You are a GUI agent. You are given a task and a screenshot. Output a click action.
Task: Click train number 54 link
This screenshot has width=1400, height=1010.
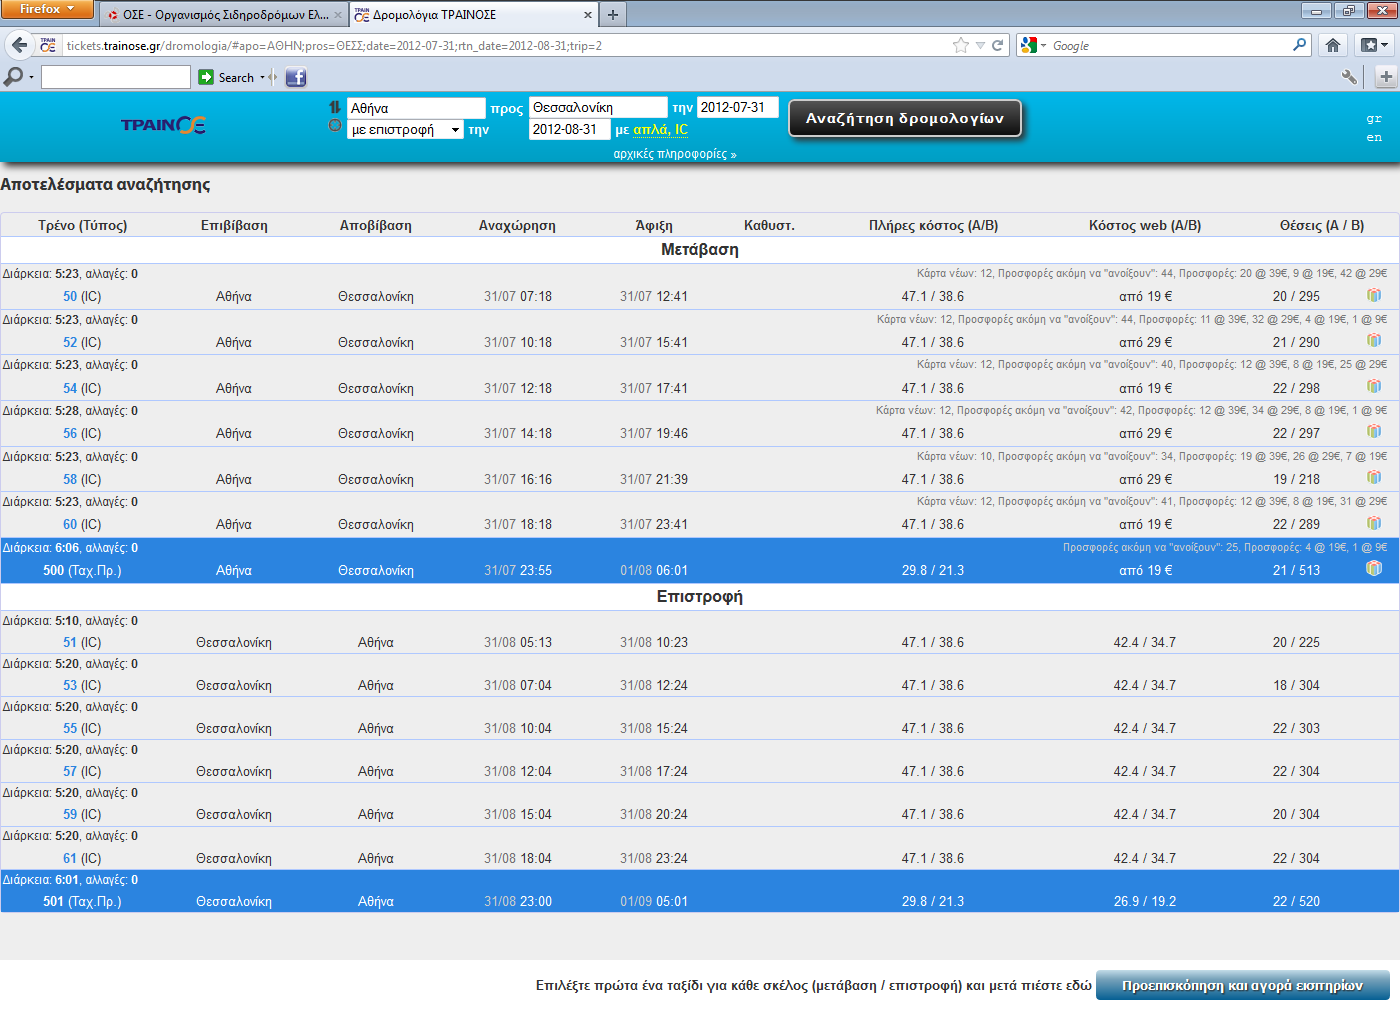tap(70, 388)
